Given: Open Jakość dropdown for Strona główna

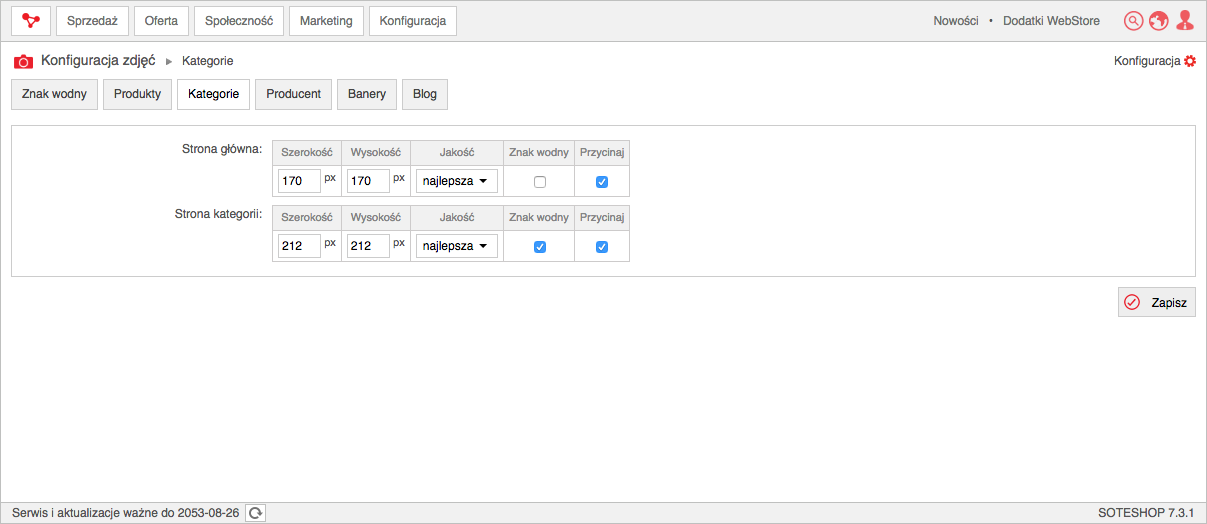Looking at the screenshot, I should (x=457, y=181).
